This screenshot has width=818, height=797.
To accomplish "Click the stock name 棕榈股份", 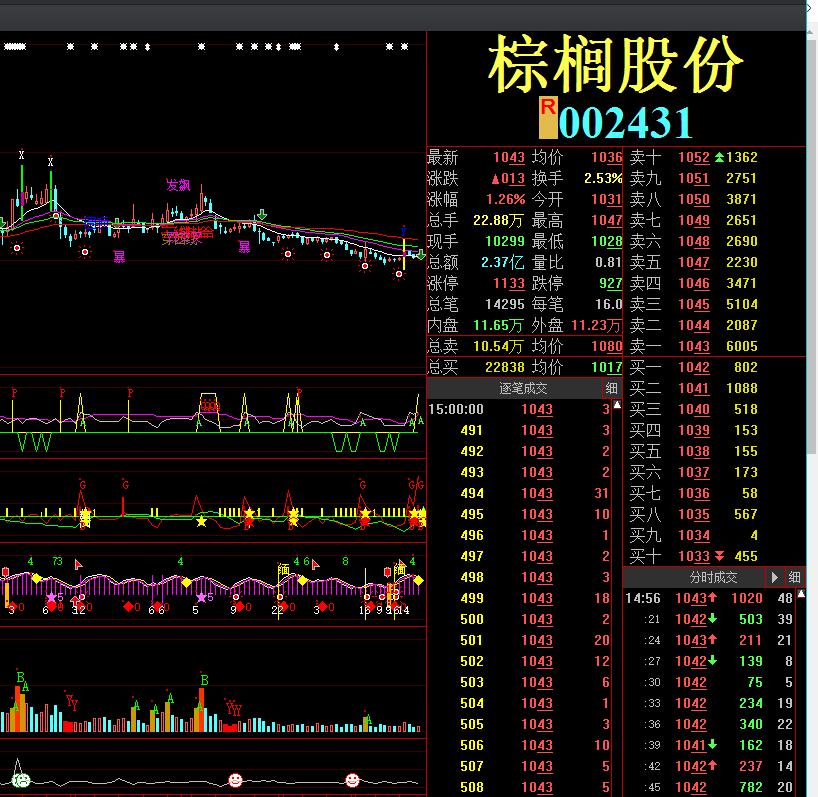I will point(616,65).
